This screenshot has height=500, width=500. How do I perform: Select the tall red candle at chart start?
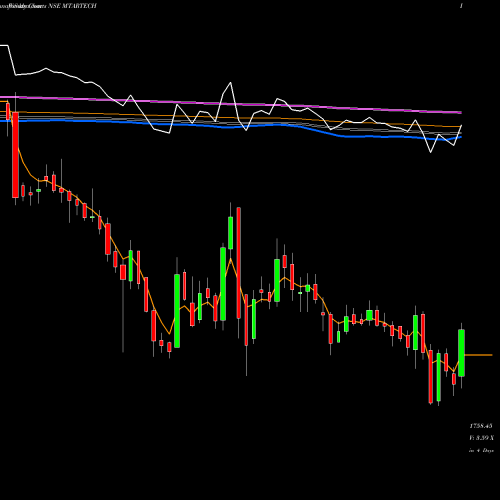[x=15, y=155]
